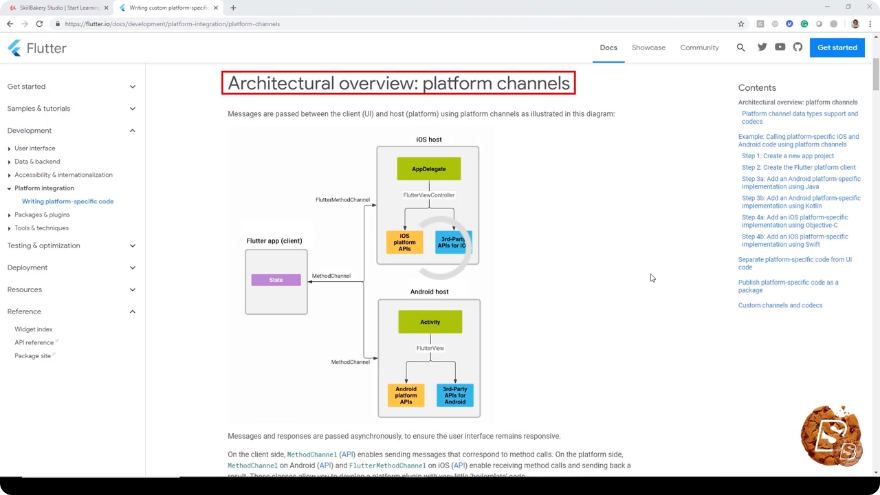Bookmark this page with the star icon
Image resolution: width=880 pixels, height=495 pixels.
[x=741, y=24]
